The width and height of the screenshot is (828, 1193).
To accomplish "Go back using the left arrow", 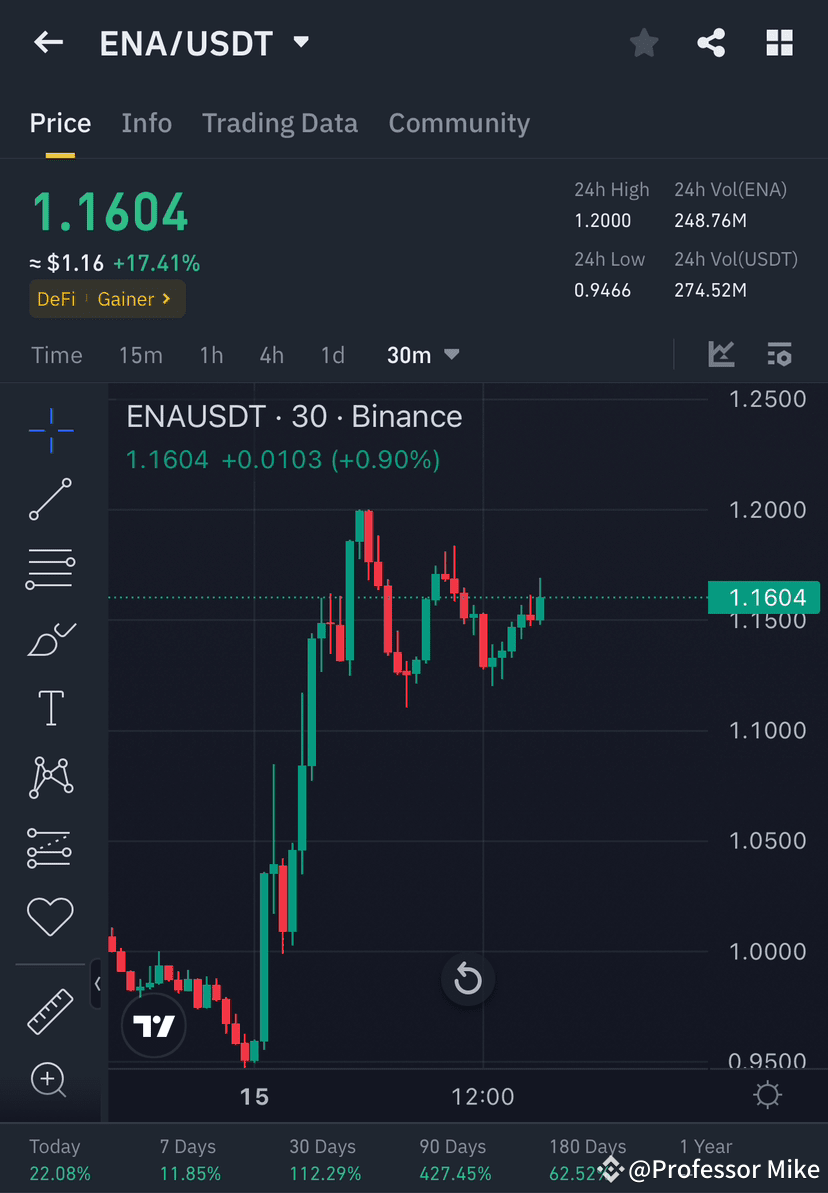I will pos(49,42).
